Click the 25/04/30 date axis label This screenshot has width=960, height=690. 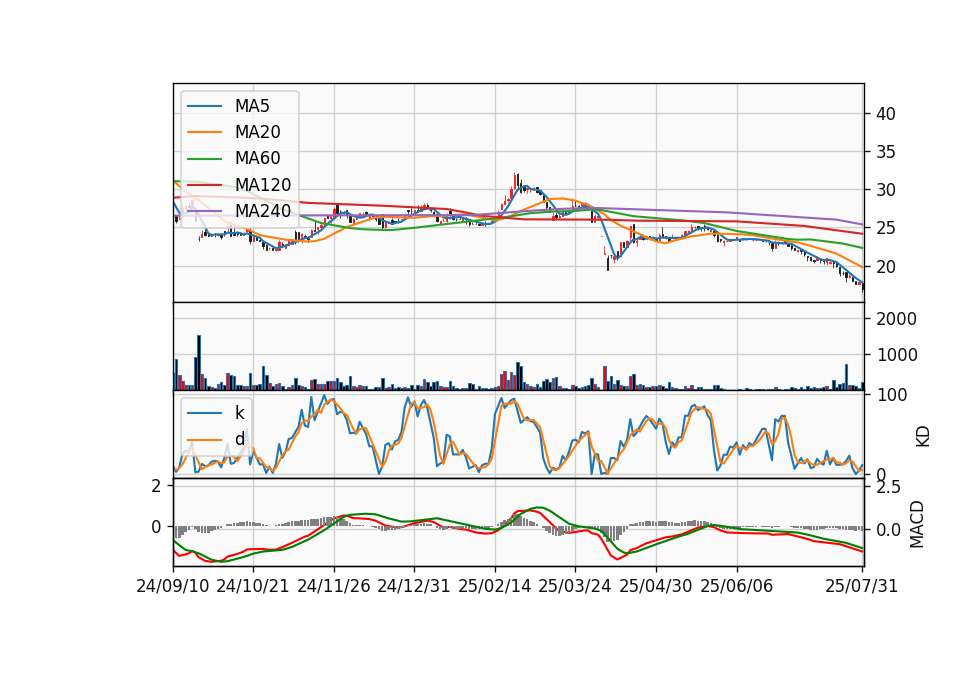656,586
